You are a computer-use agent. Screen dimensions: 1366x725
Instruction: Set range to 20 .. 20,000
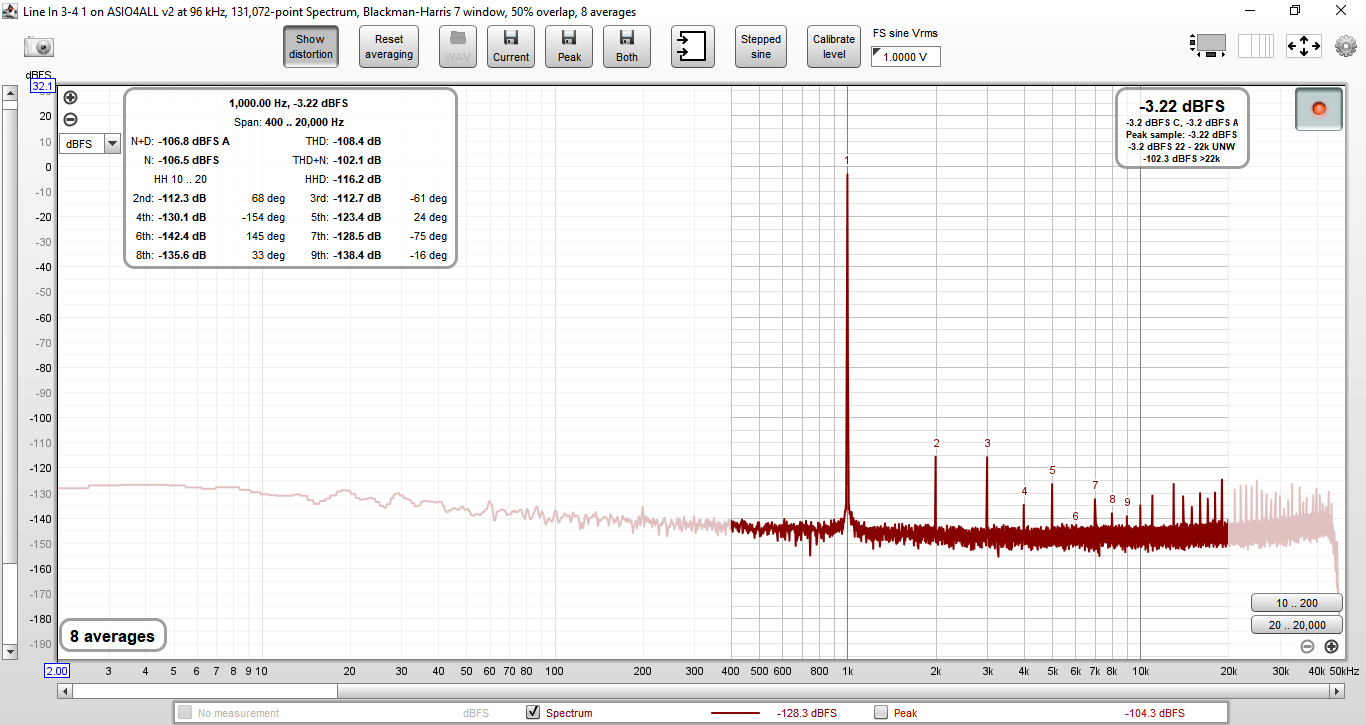click(1296, 625)
